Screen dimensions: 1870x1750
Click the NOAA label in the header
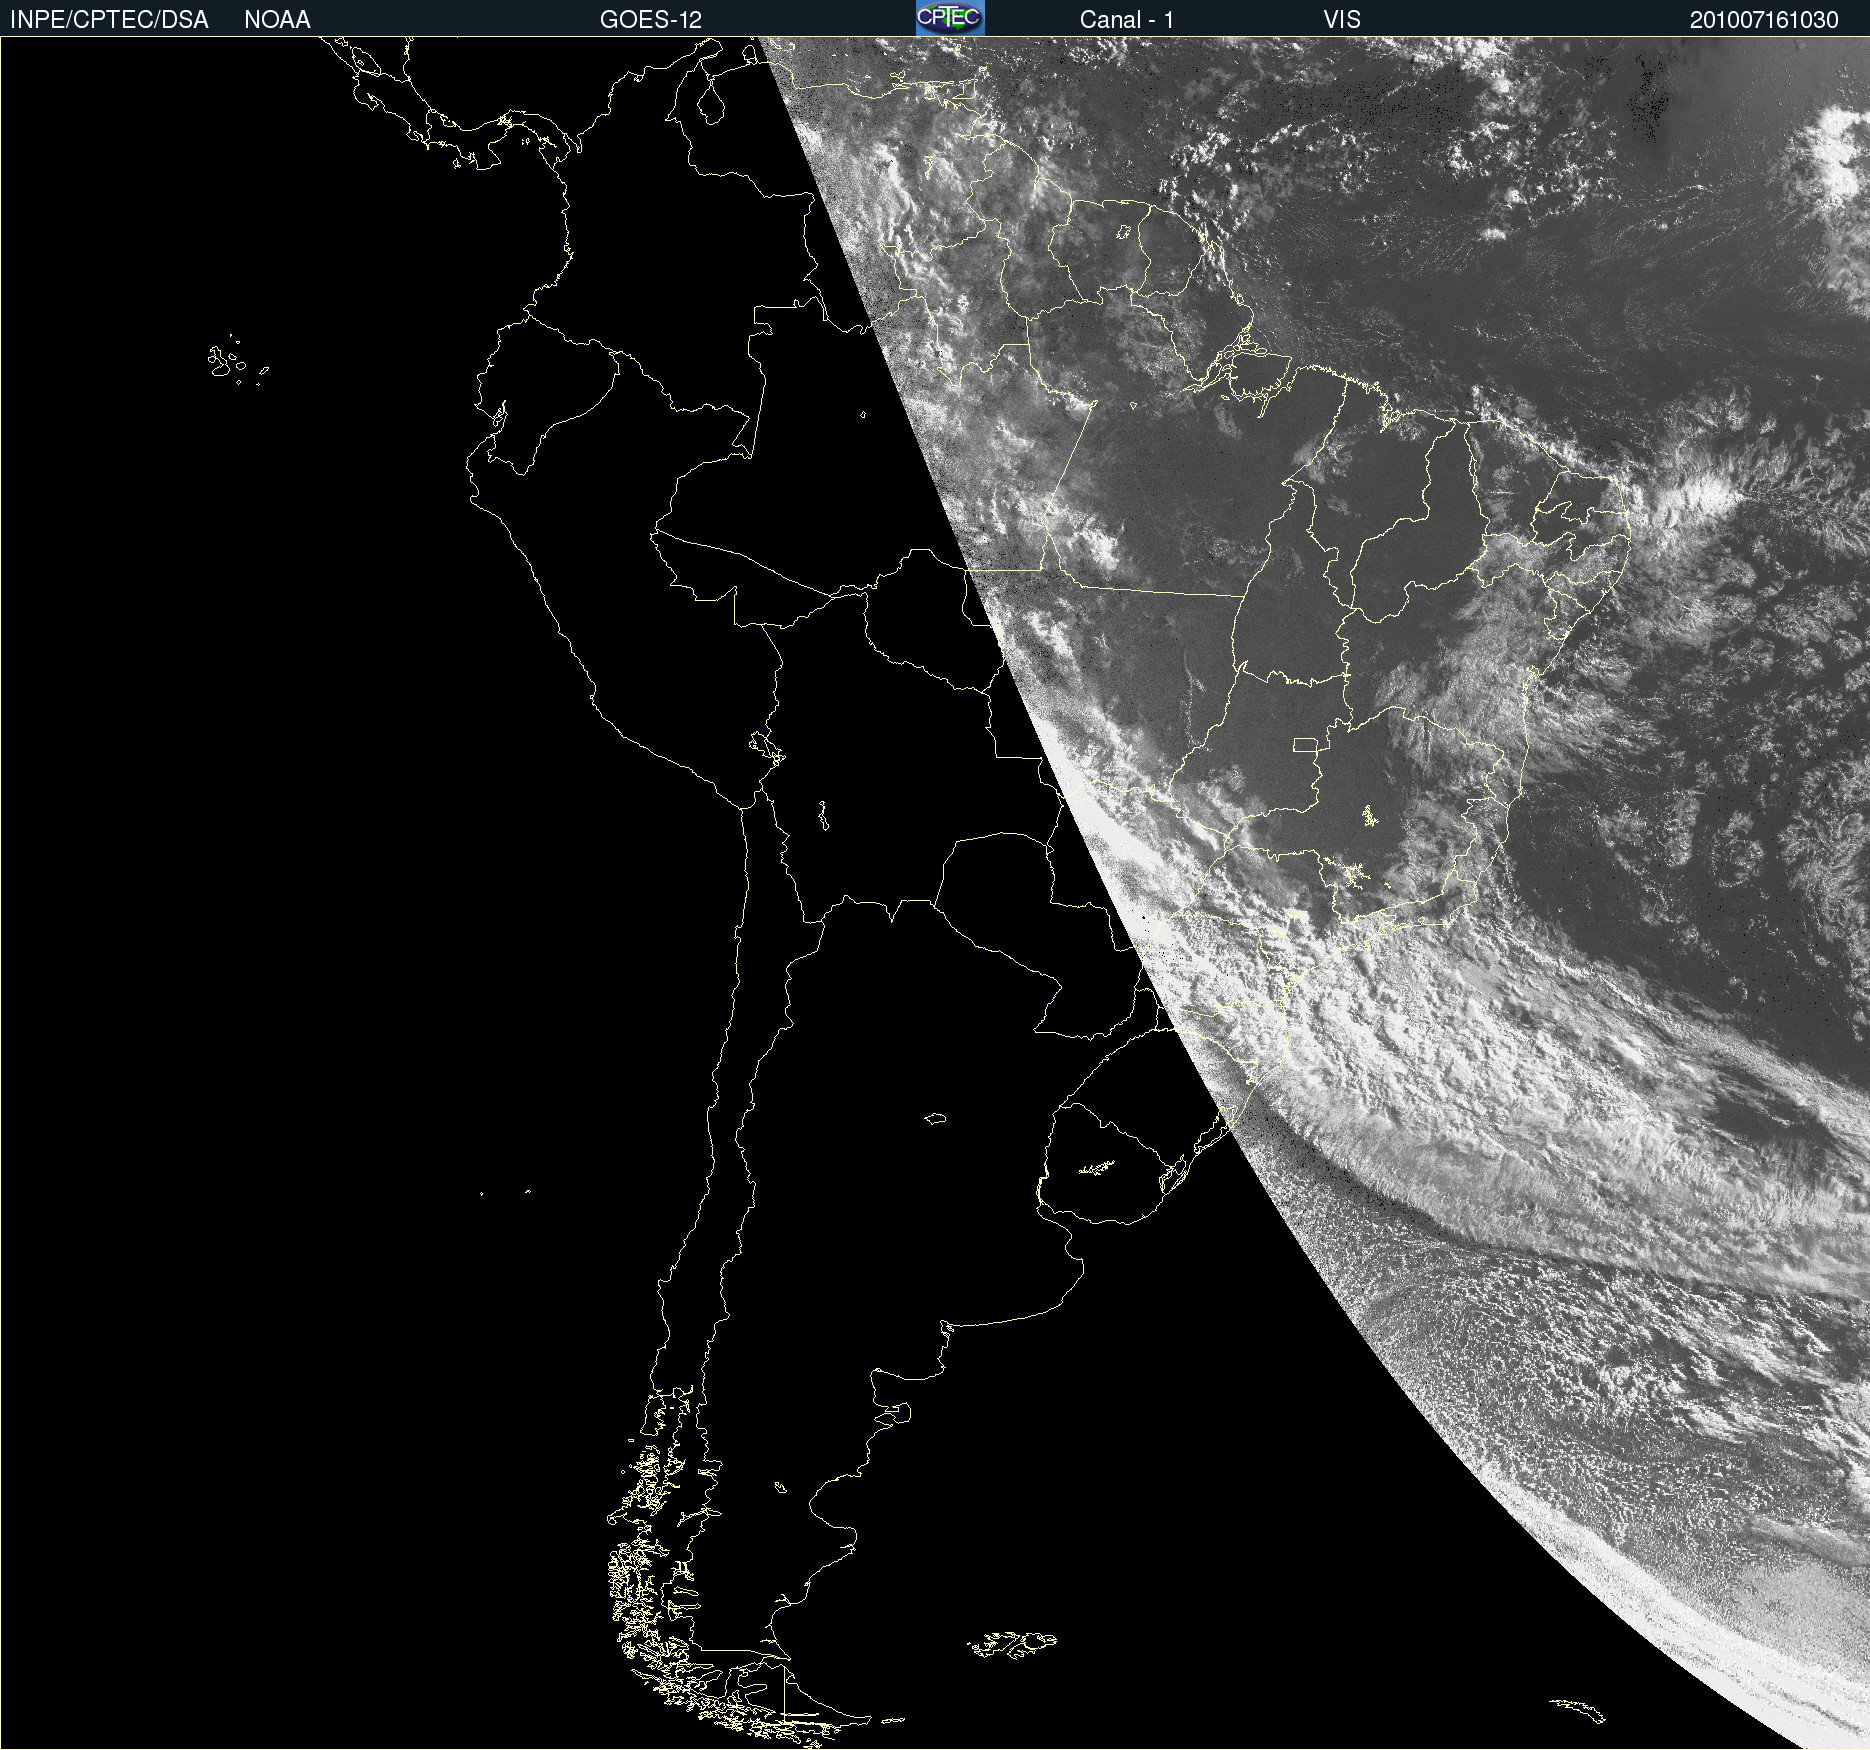[277, 20]
